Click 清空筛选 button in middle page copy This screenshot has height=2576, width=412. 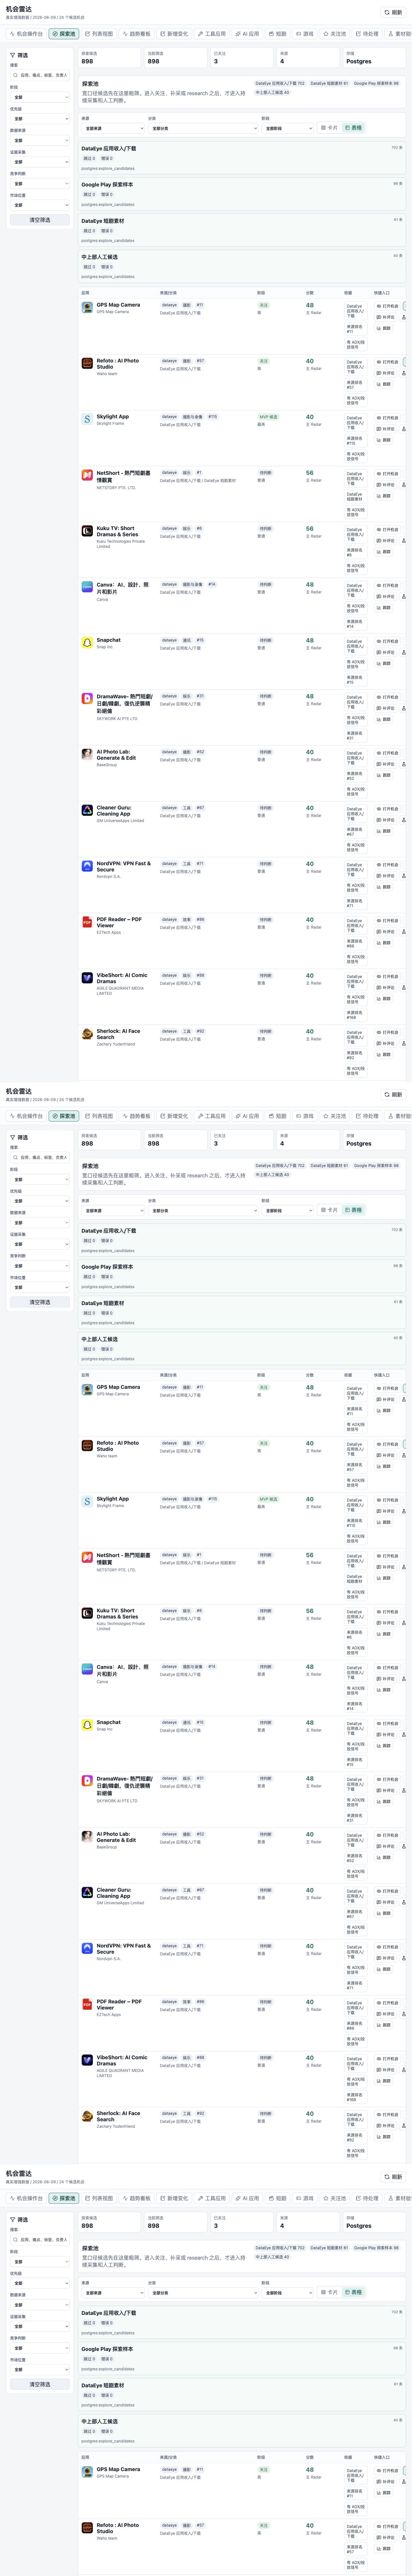(x=40, y=1302)
